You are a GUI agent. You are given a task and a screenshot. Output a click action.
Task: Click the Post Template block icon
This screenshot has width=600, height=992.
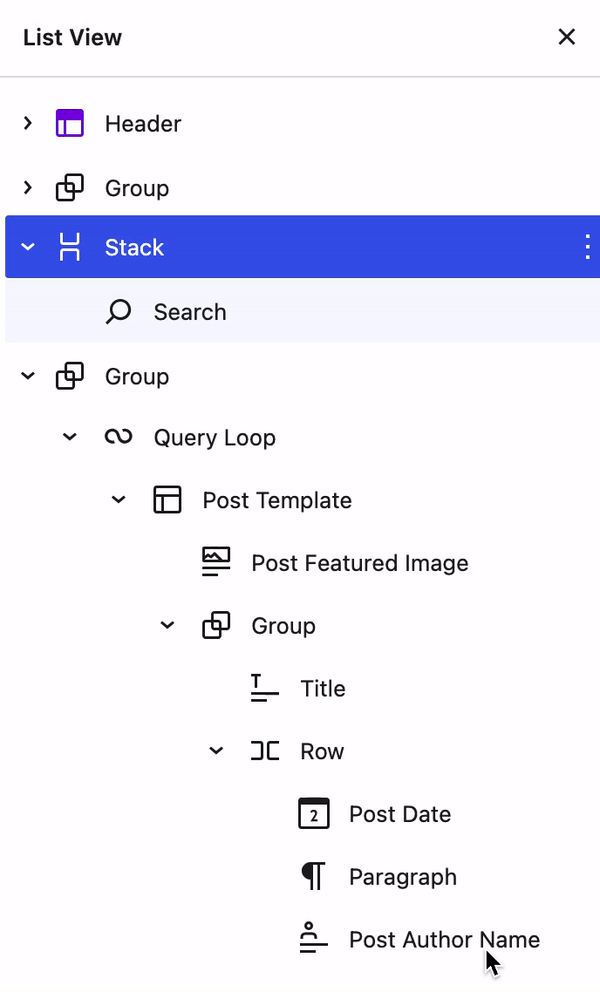tap(167, 500)
